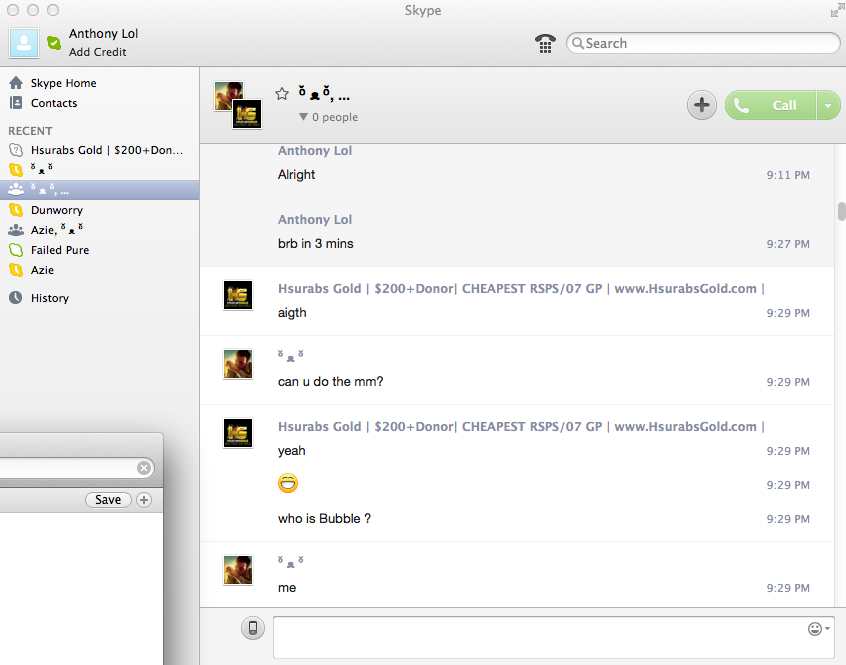
Task: Click the sender avatar beside 'can u do the mm?'
Action: click(238, 364)
